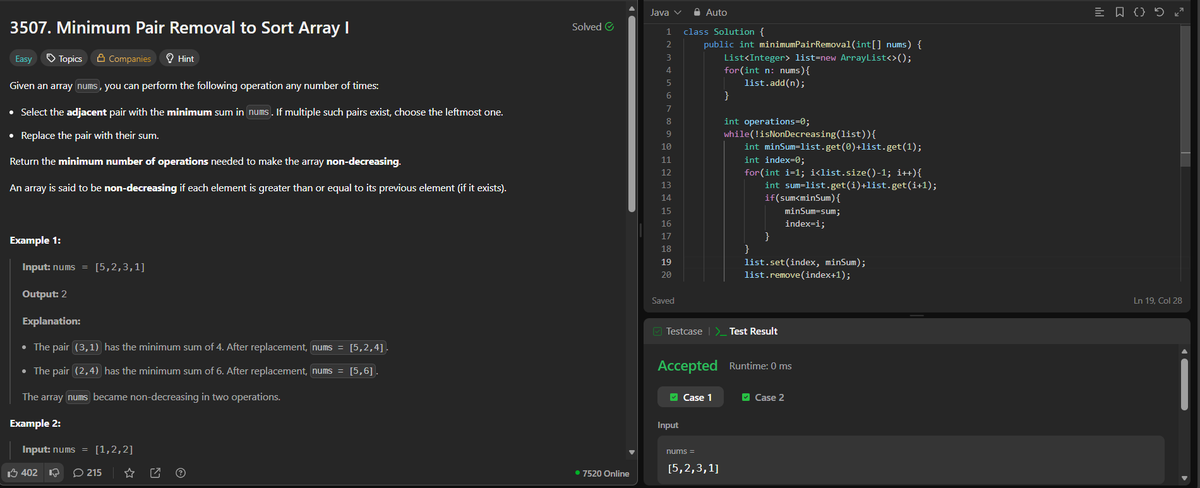This screenshot has width=1200, height=488.
Task: Switch to the Test Result tab
Action: click(x=747, y=331)
